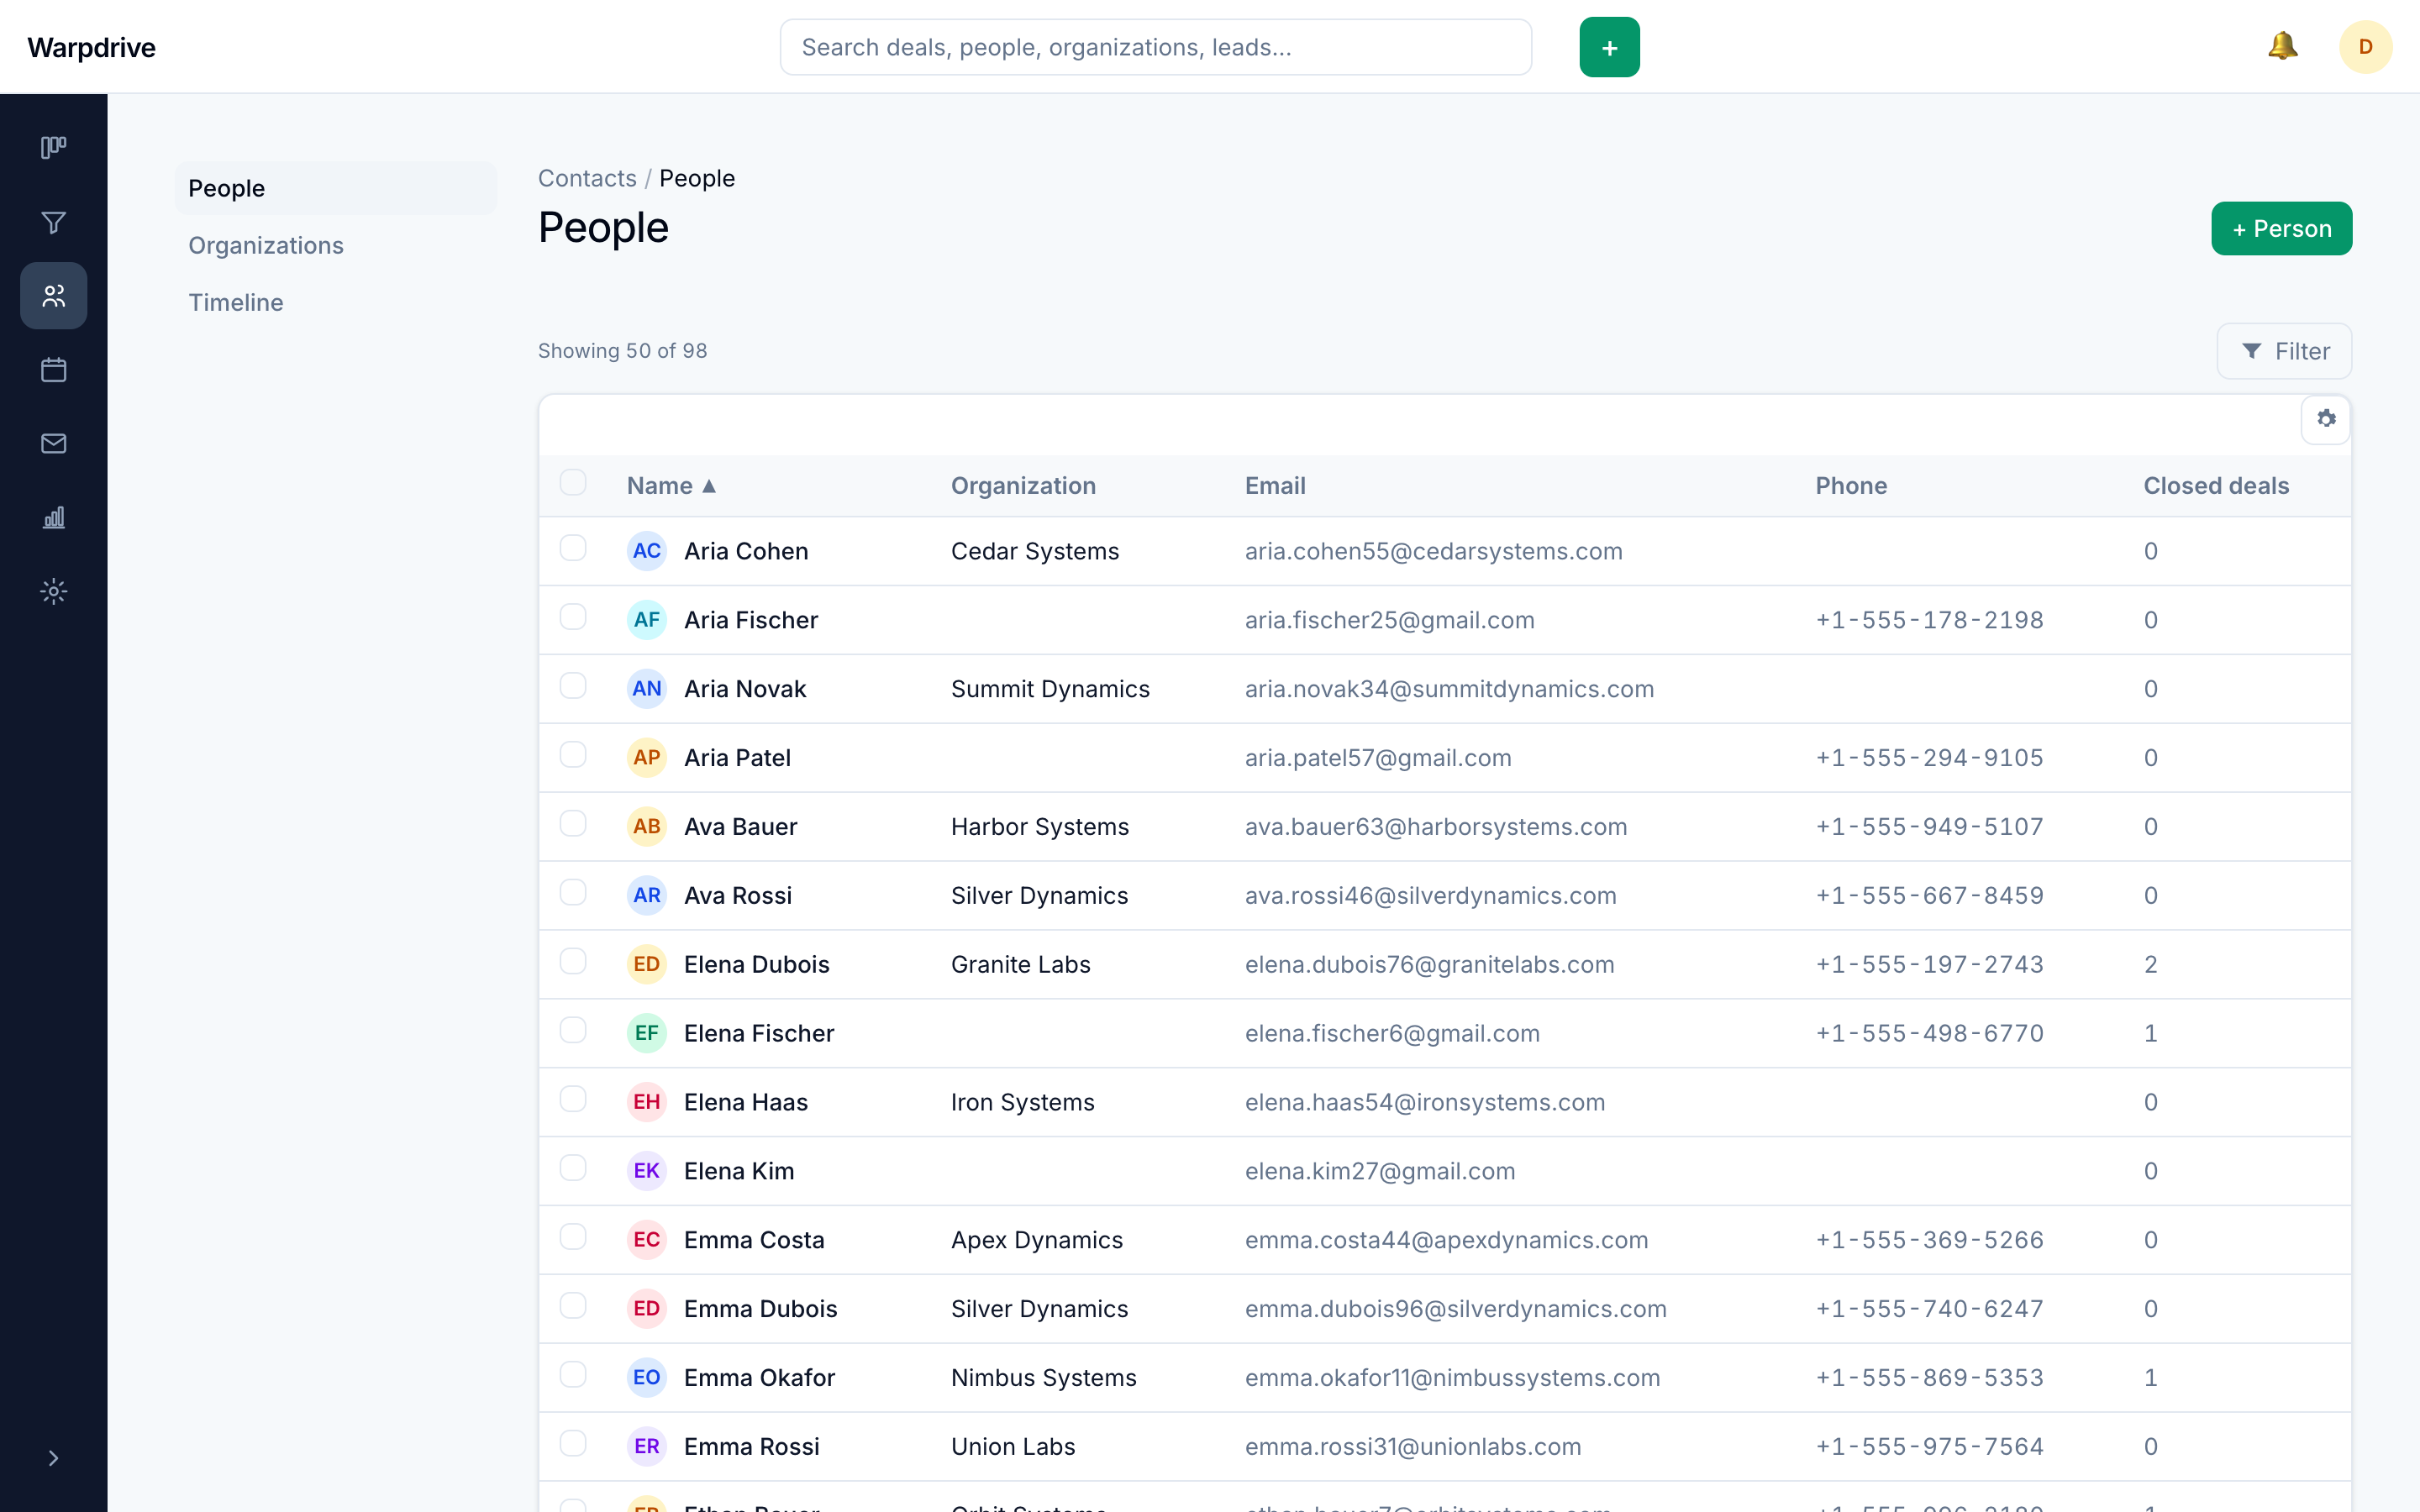The height and width of the screenshot is (1512, 2420).
Task: Click the ED avatar for Elena Dubois
Action: (x=647, y=965)
